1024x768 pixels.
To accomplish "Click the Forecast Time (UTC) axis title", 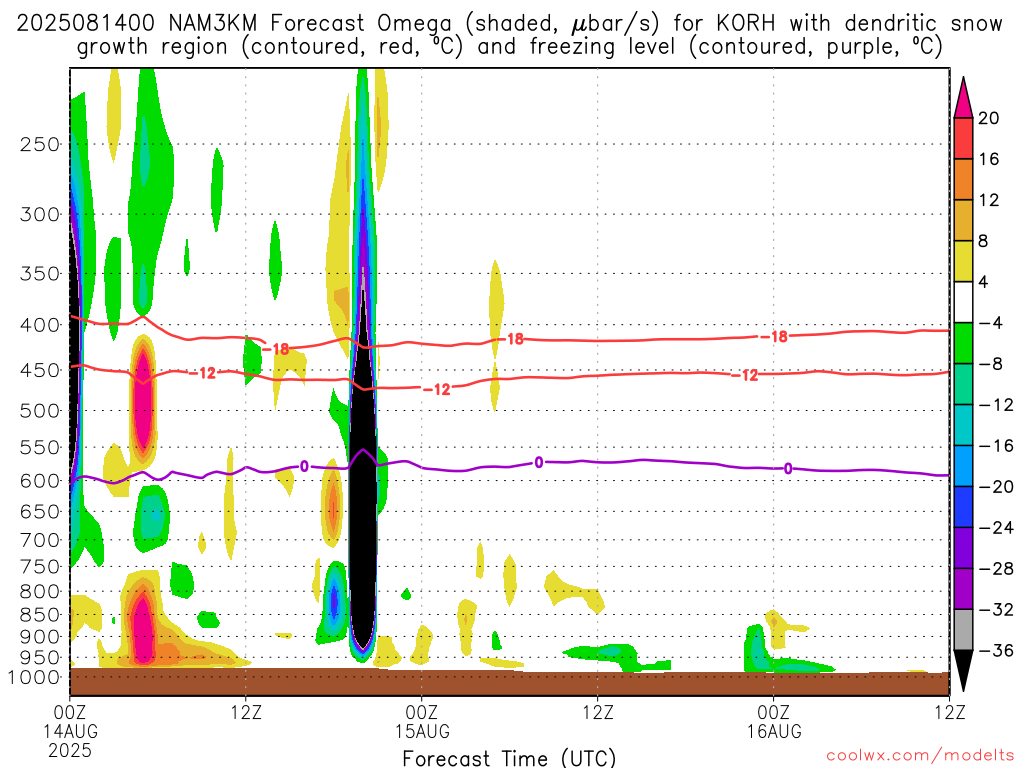I will tap(509, 758).
